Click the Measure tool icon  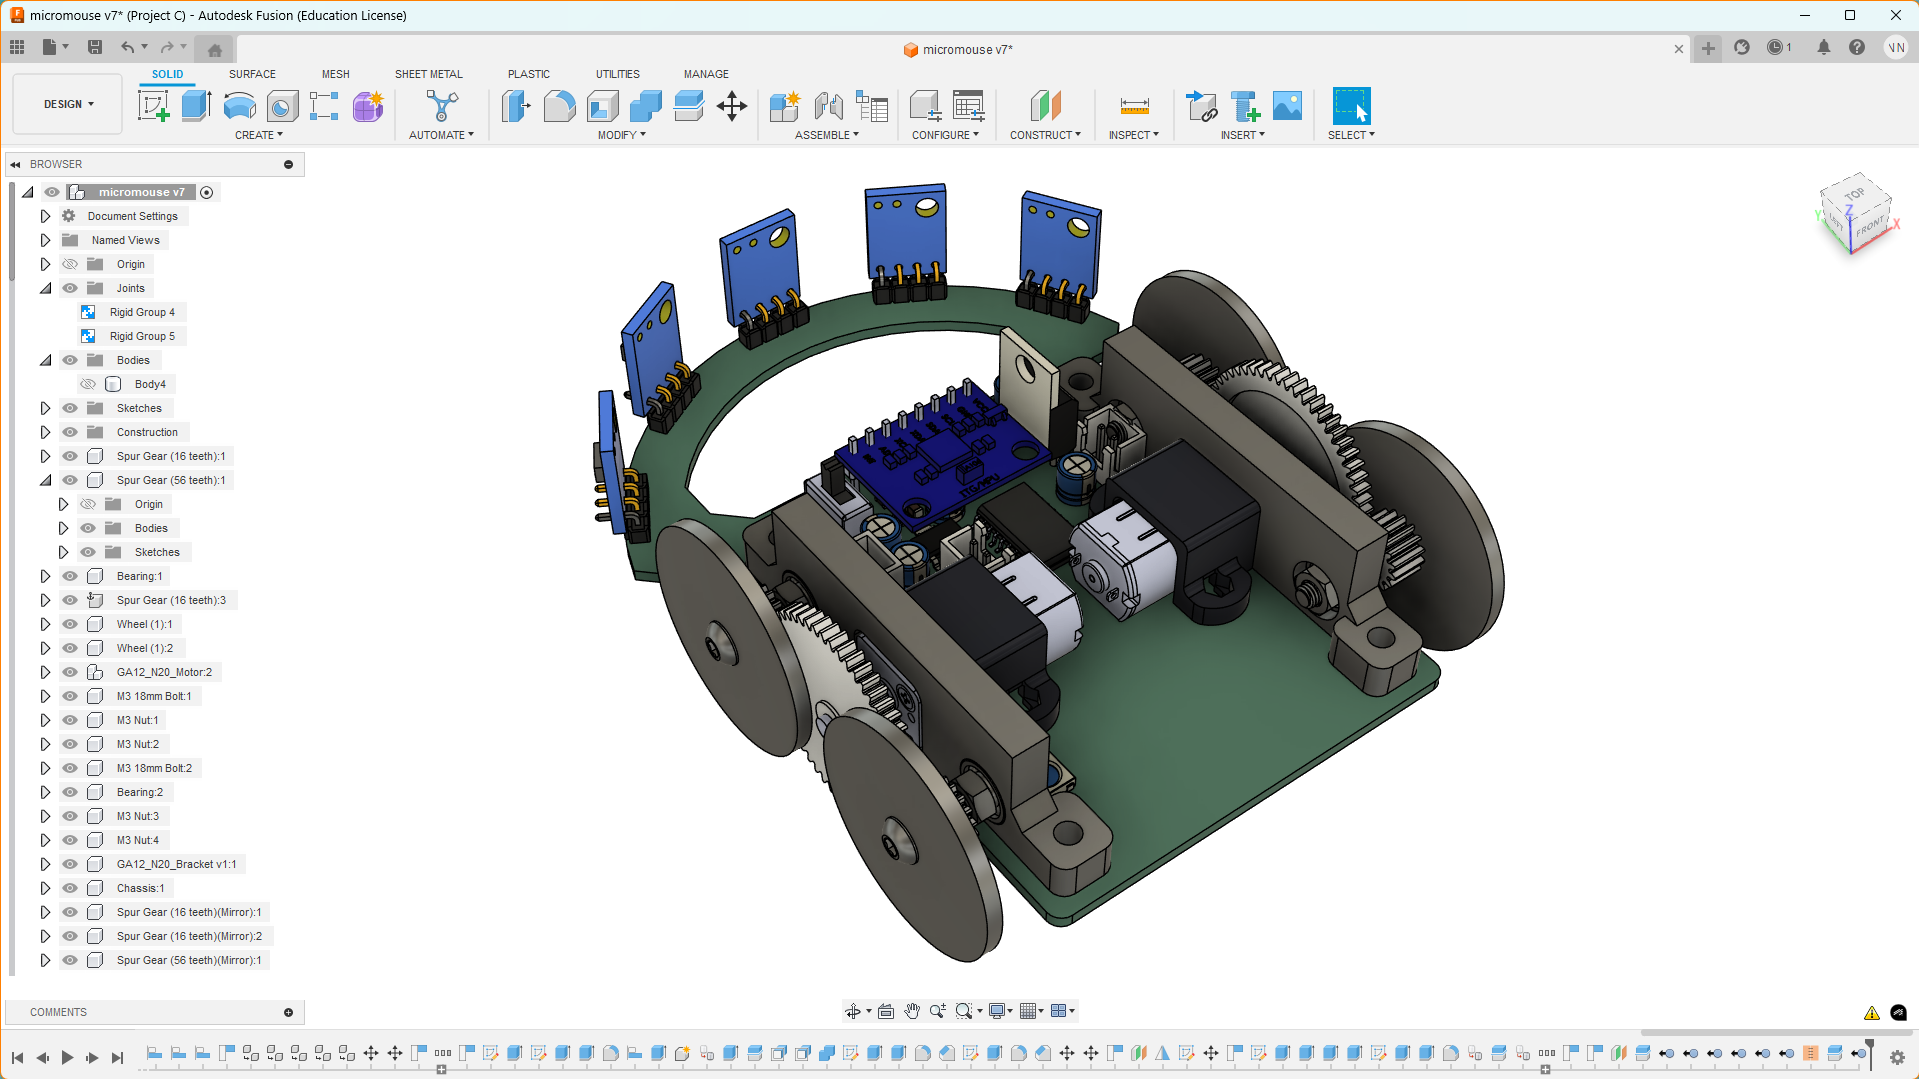pos(1134,106)
